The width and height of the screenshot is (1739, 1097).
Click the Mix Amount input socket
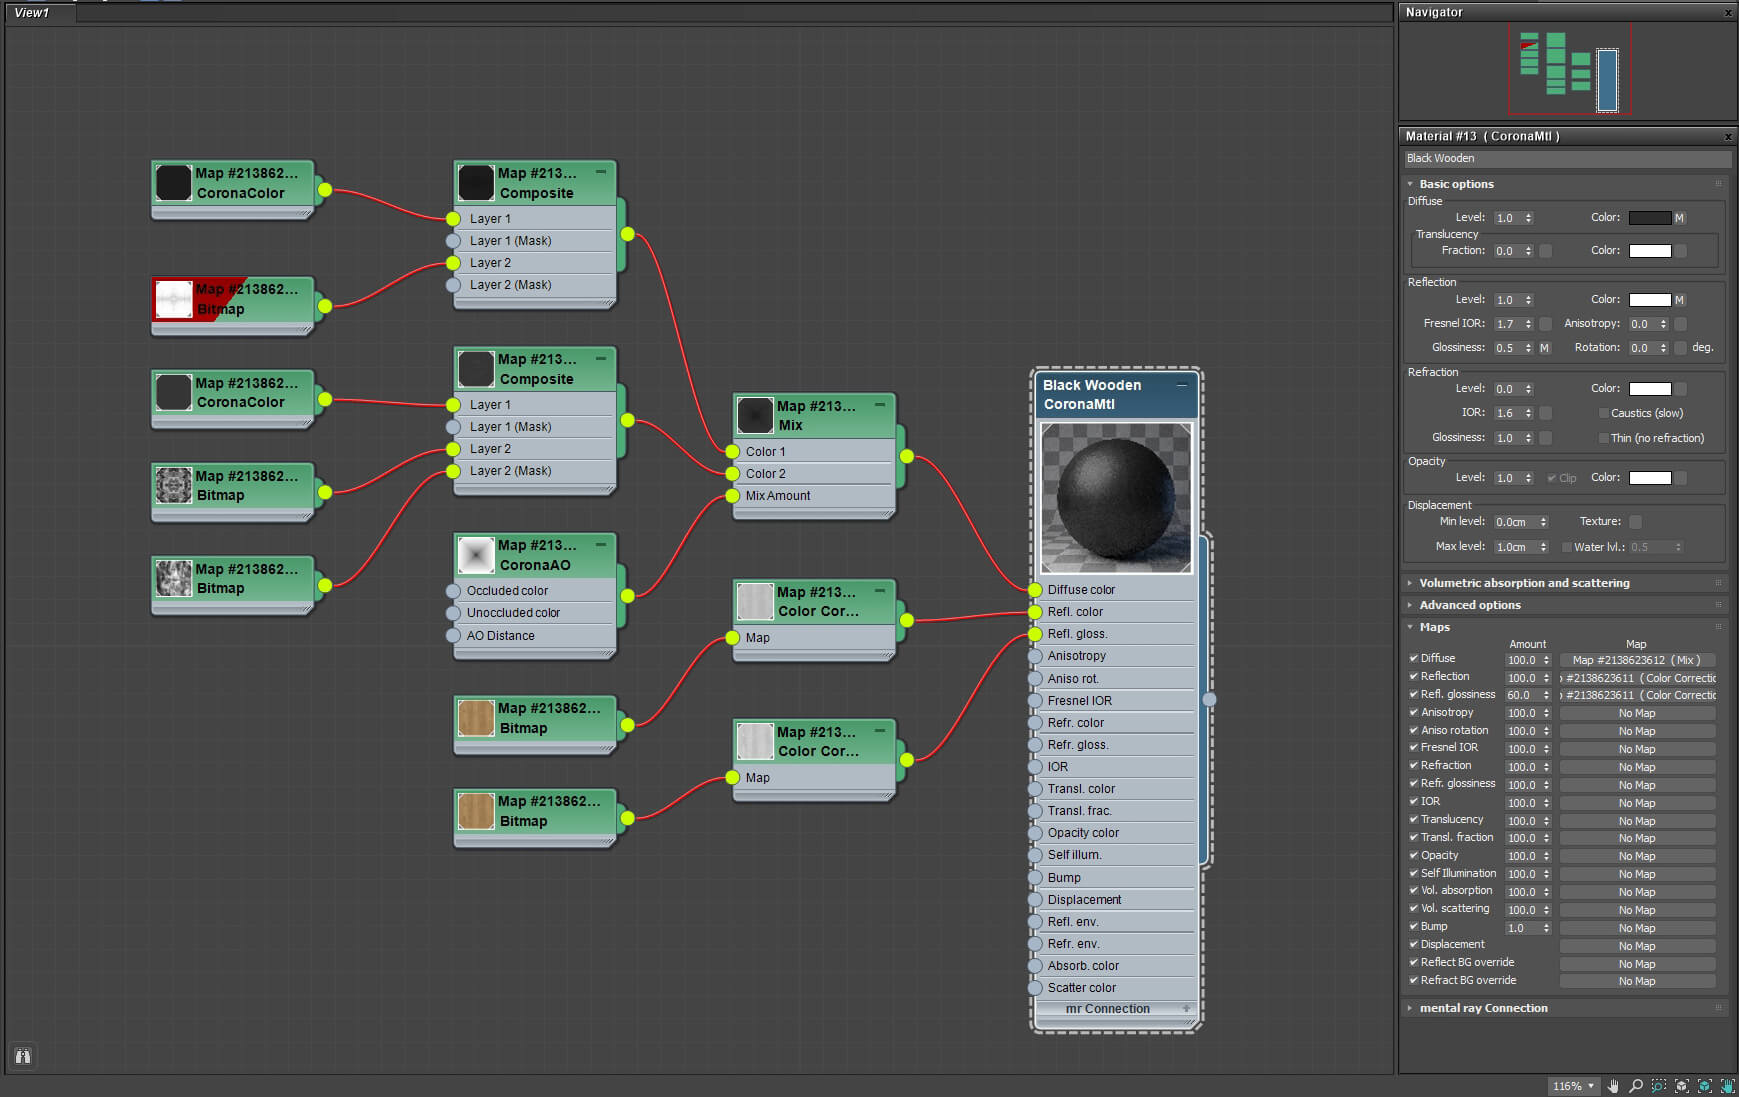coord(732,496)
